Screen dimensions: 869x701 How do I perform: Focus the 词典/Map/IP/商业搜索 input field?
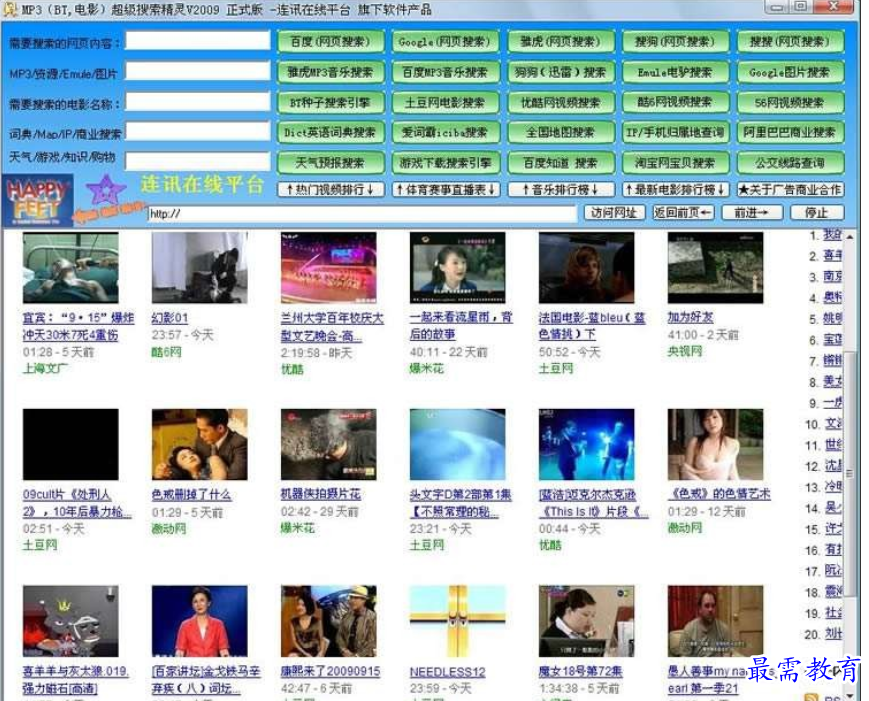[x=198, y=131]
